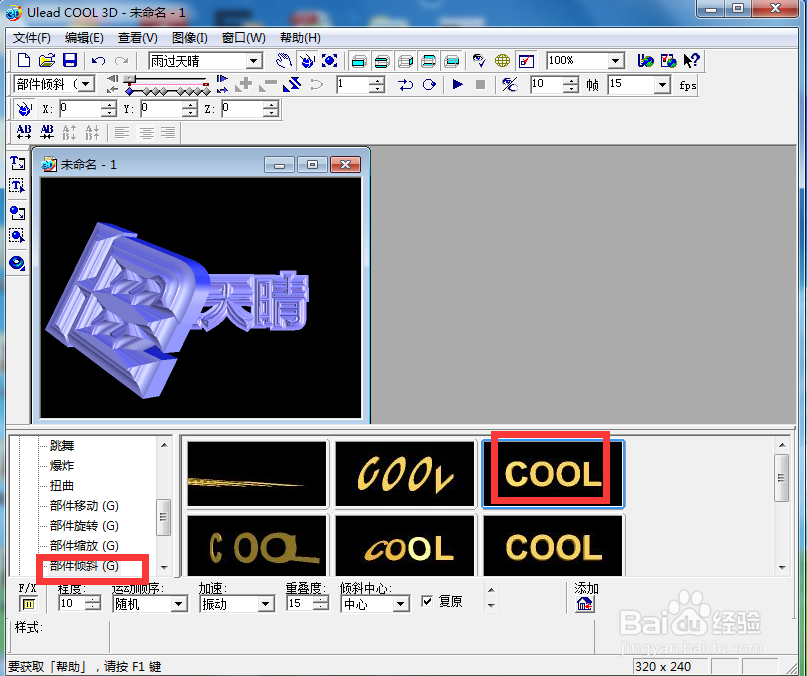The height and width of the screenshot is (676, 807).
Task: Click the Add house icon under 添加
Action: click(585, 604)
